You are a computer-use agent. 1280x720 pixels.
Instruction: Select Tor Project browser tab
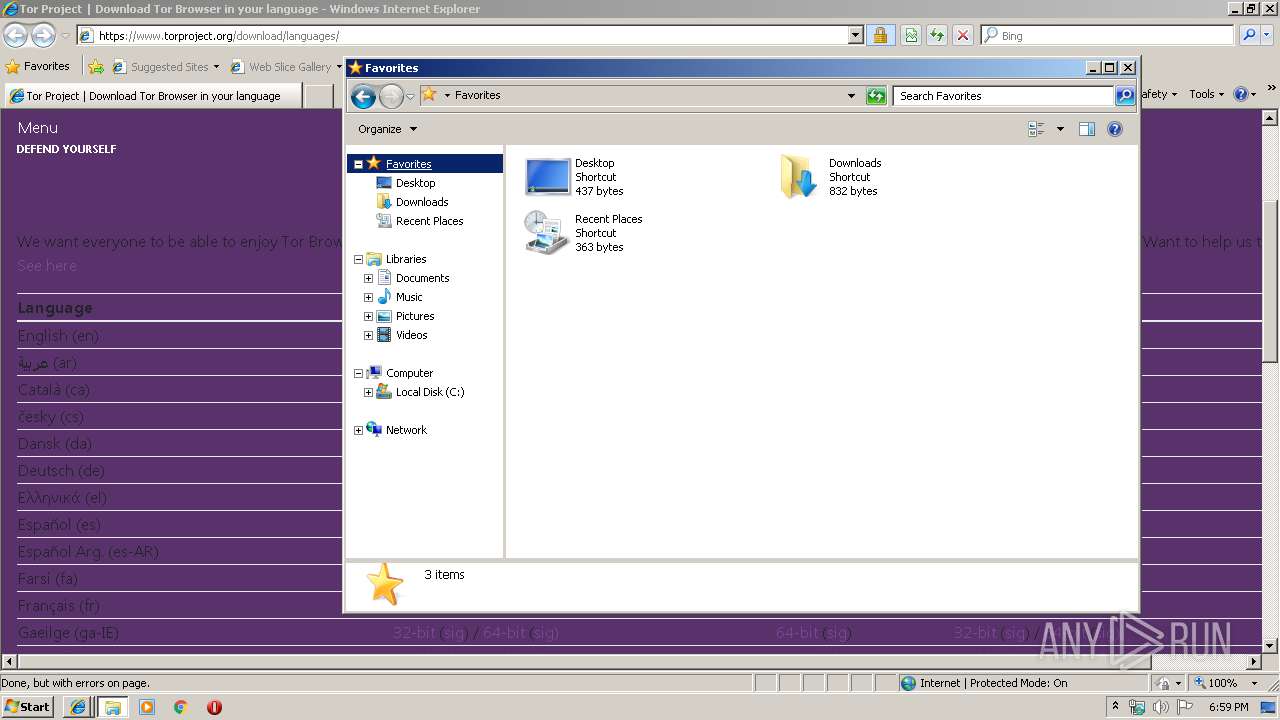[x=153, y=96]
